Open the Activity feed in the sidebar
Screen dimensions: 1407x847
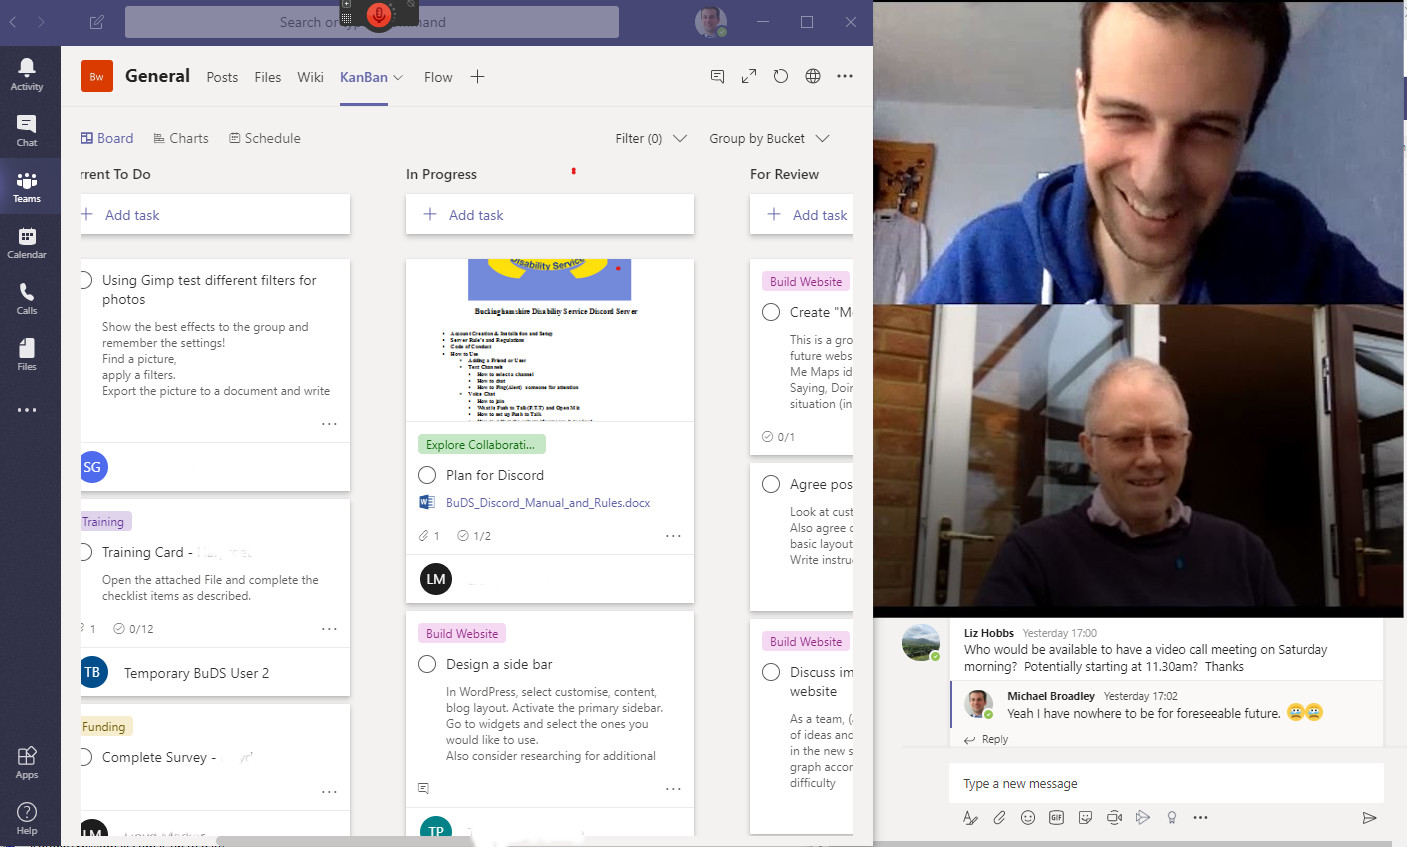pyautogui.click(x=27, y=74)
